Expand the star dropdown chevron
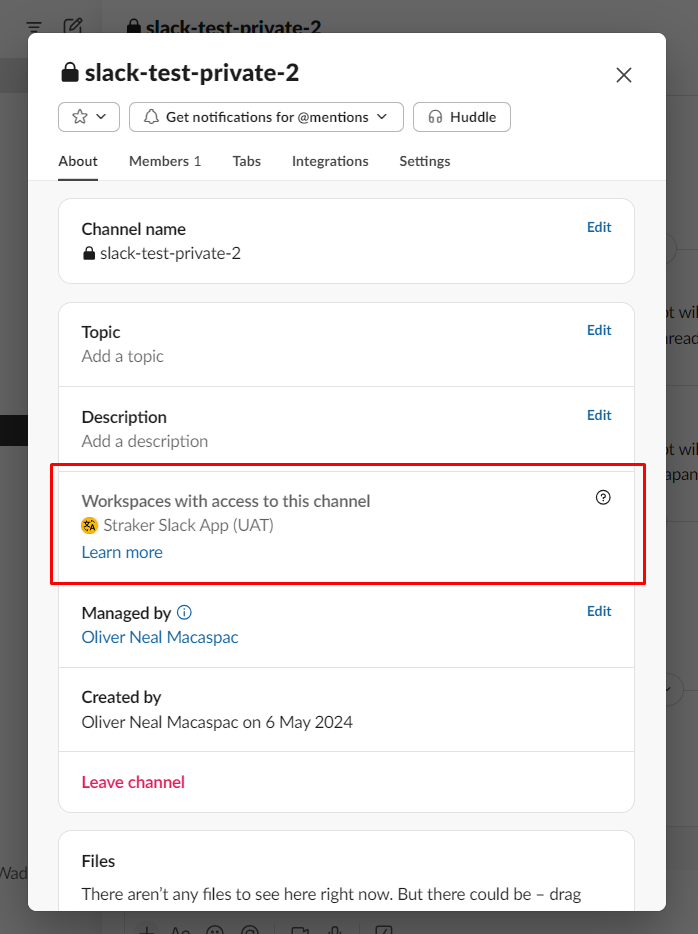 tap(101, 117)
